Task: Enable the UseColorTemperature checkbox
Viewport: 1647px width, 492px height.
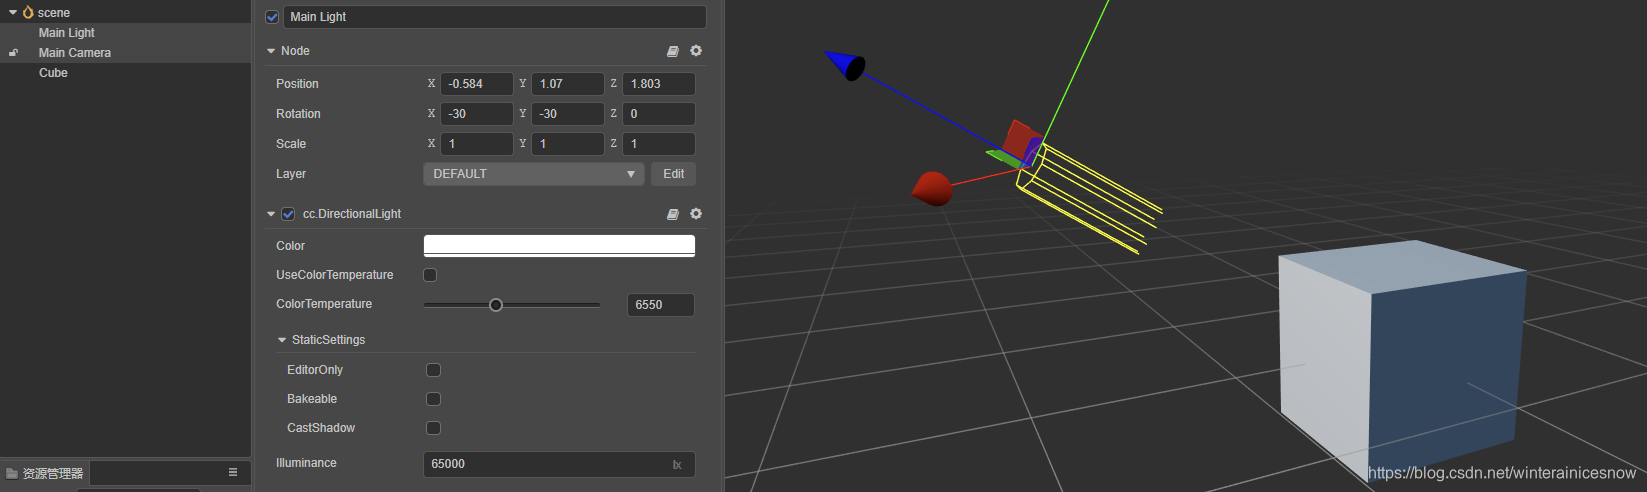Action: (x=430, y=275)
